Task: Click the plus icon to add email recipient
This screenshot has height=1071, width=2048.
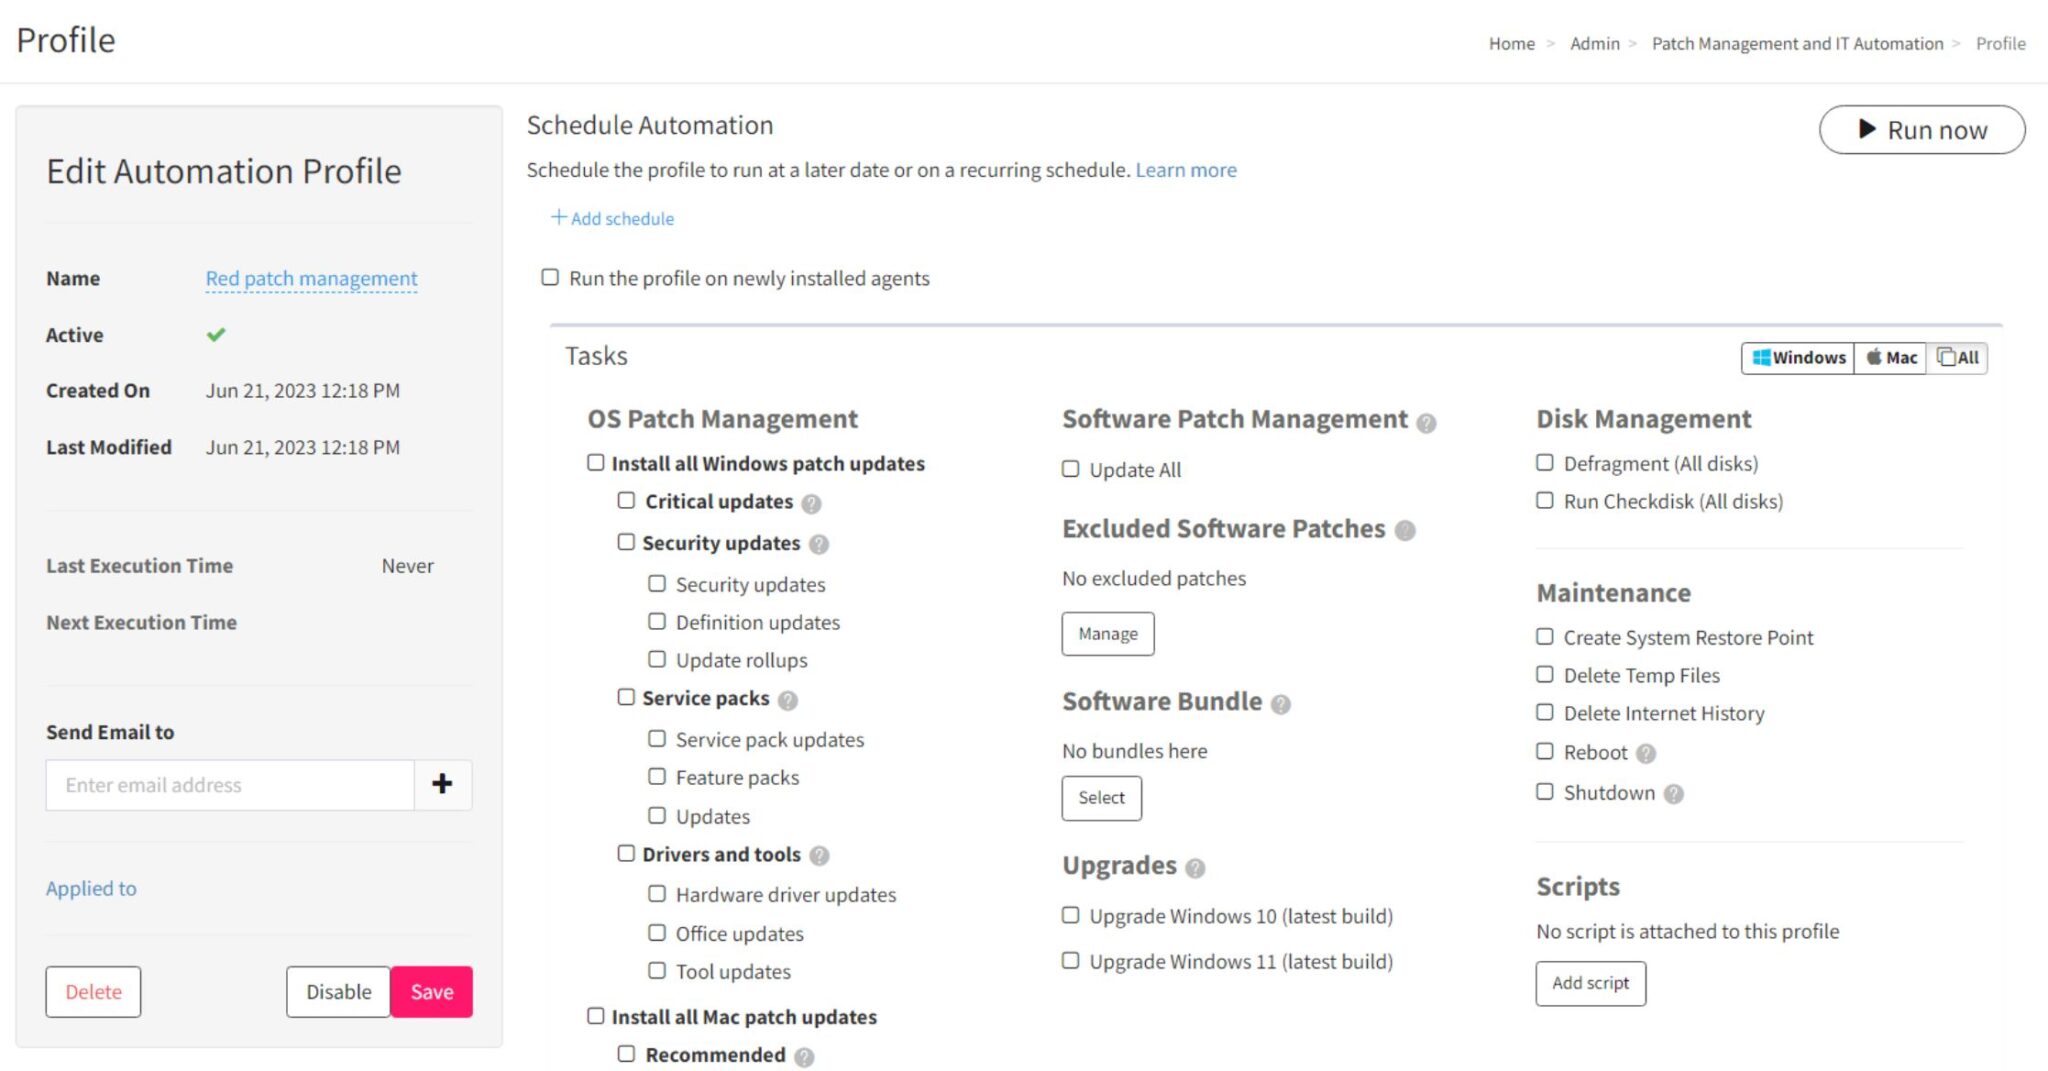Action: [442, 784]
